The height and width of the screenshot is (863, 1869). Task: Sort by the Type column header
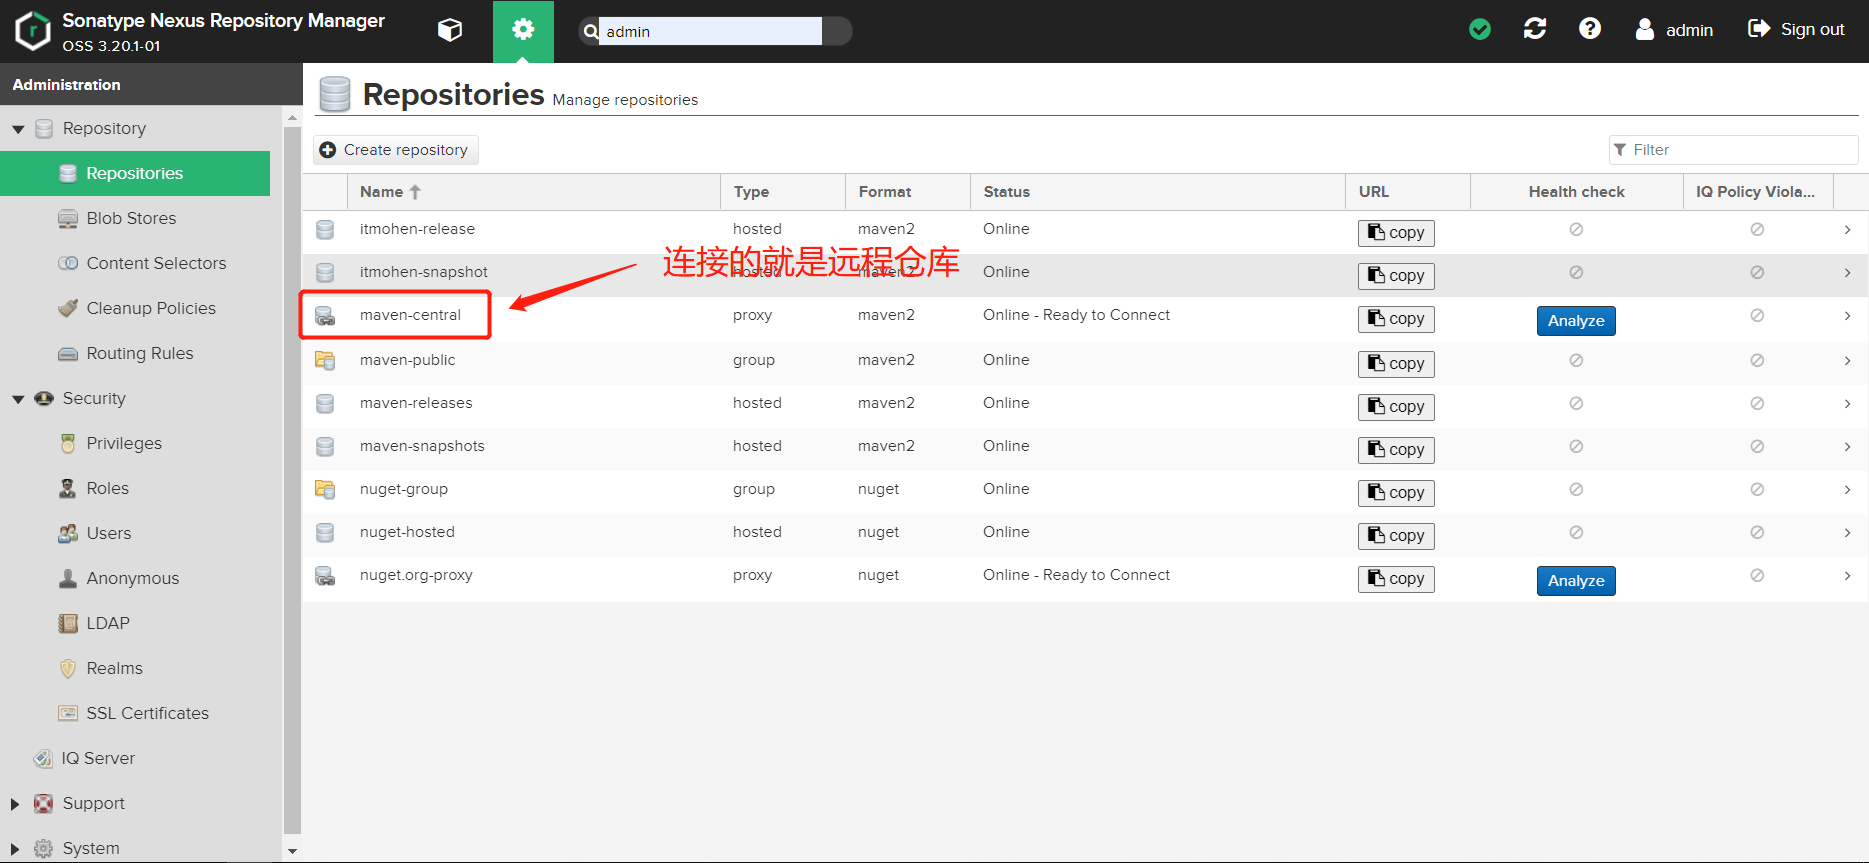tap(783, 192)
